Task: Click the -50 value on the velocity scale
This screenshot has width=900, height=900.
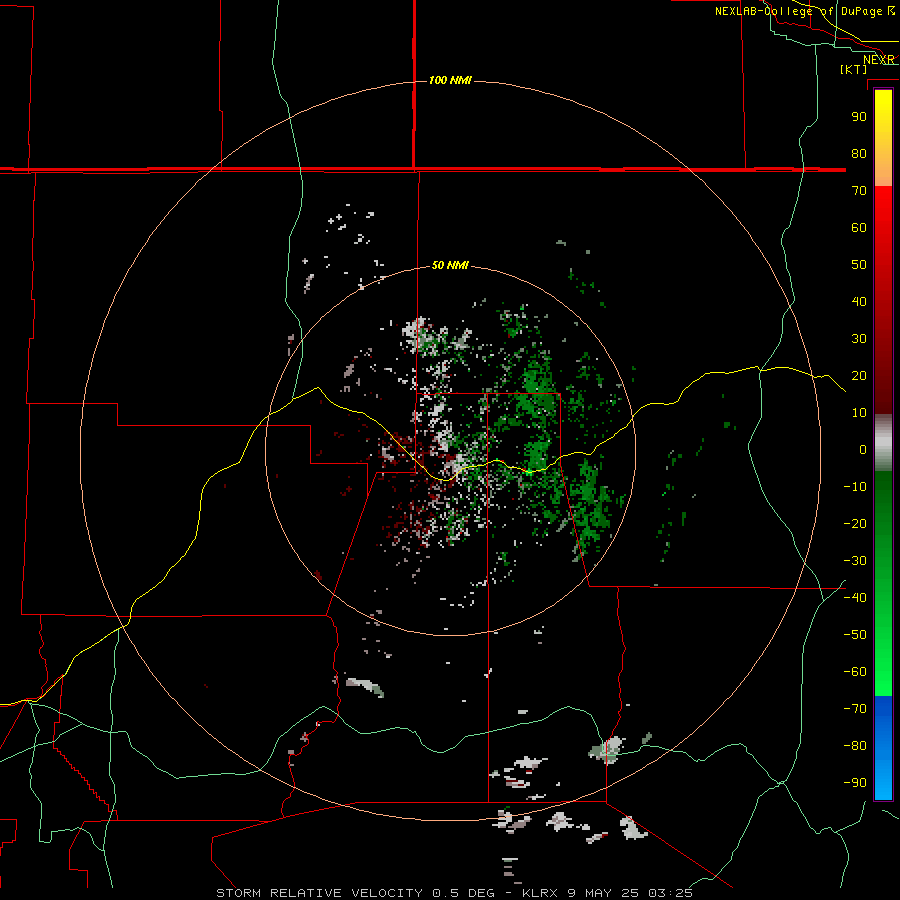Action: [x=855, y=635]
